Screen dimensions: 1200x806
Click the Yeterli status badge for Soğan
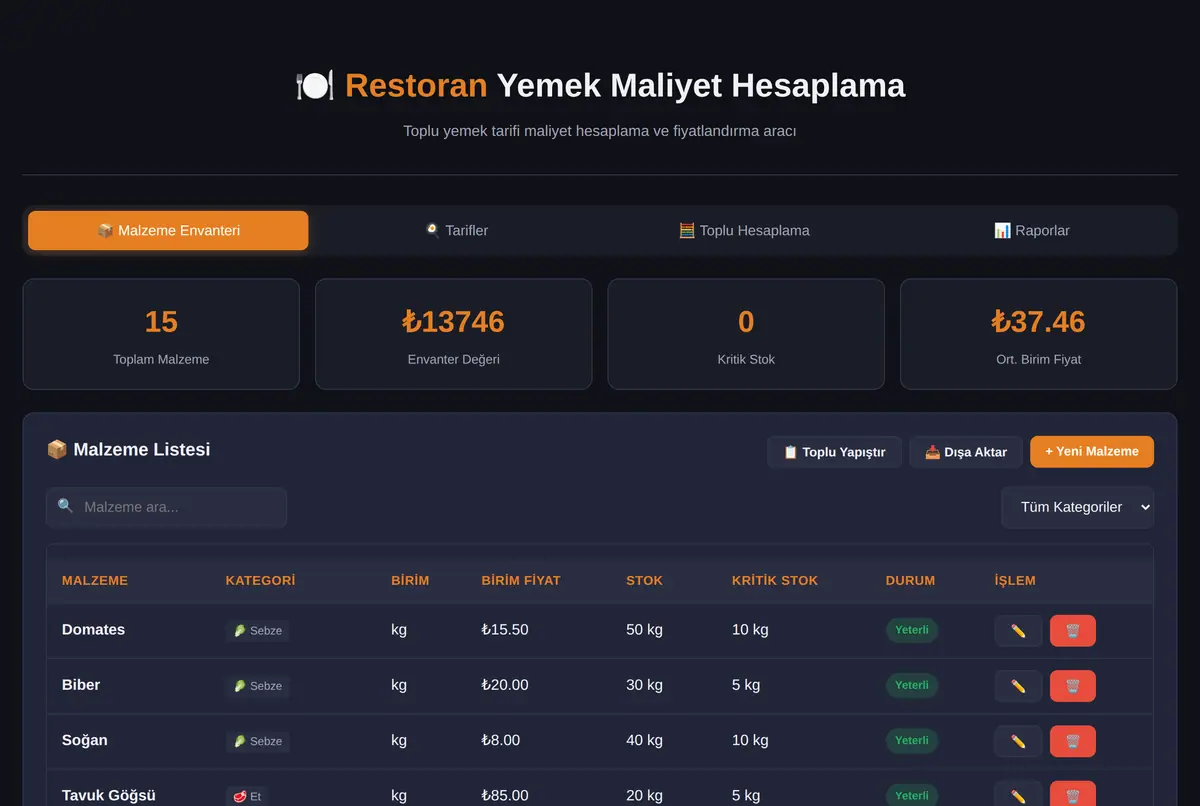tap(912, 740)
